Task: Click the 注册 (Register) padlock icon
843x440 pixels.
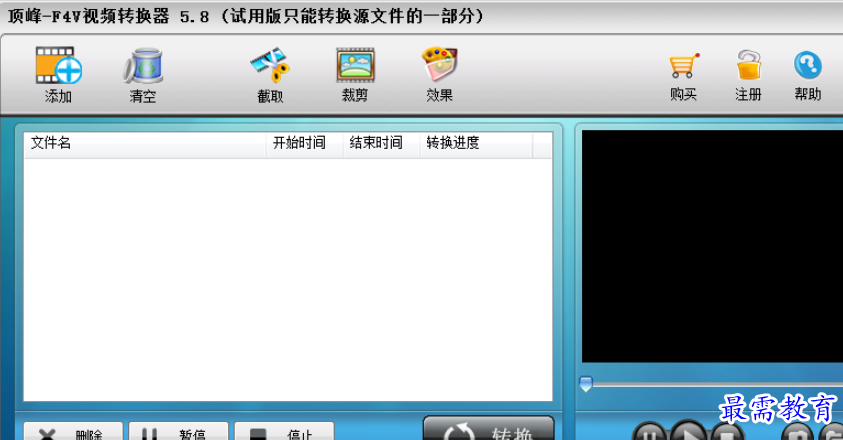Action: click(x=748, y=65)
